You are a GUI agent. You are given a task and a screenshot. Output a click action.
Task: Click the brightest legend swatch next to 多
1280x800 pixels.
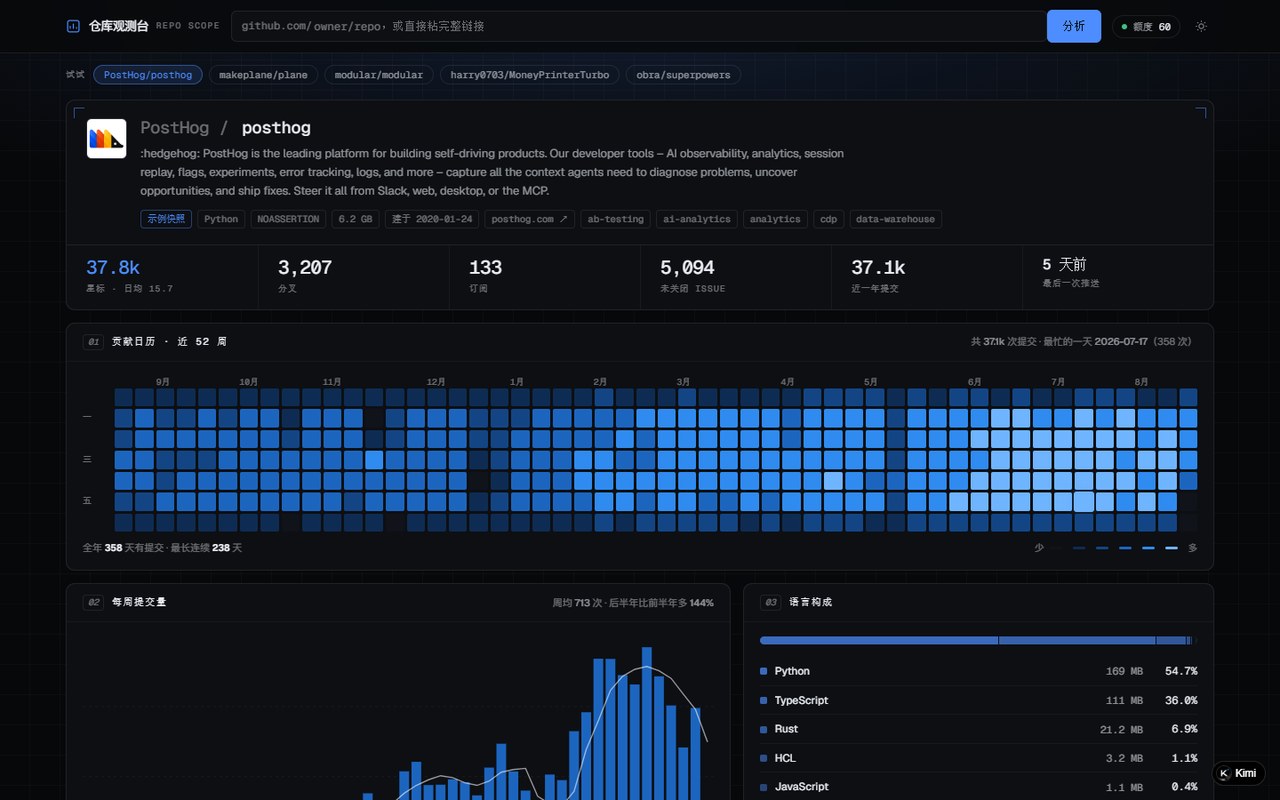tap(1171, 548)
